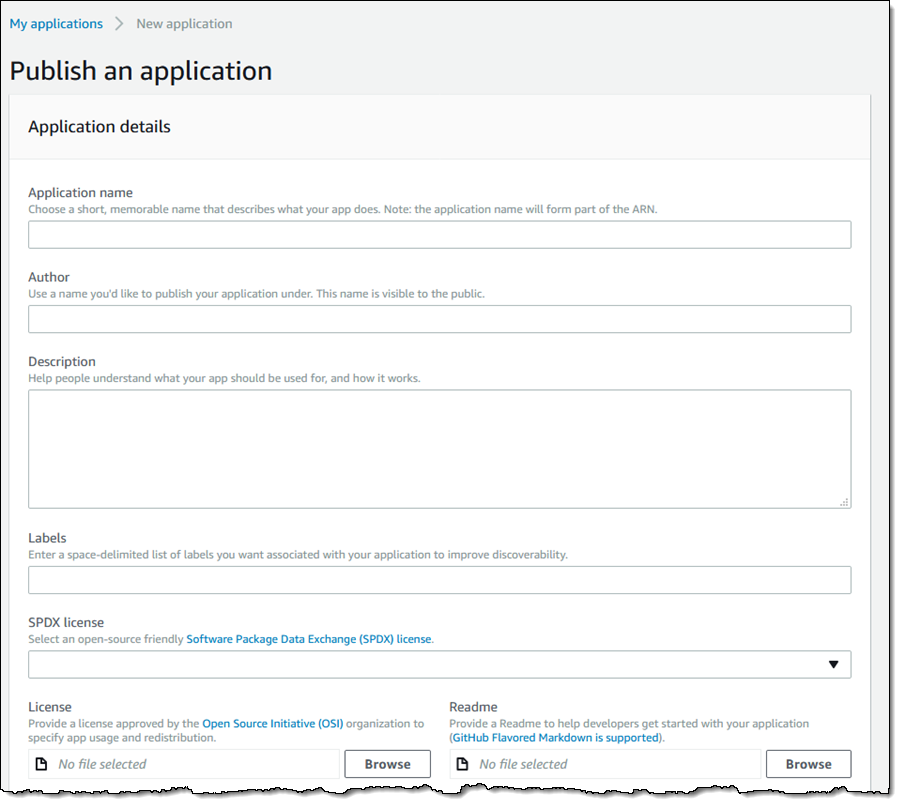The image size is (900, 804).
Task: Browse for a Readme file
Action: click(x=808, y=764)
